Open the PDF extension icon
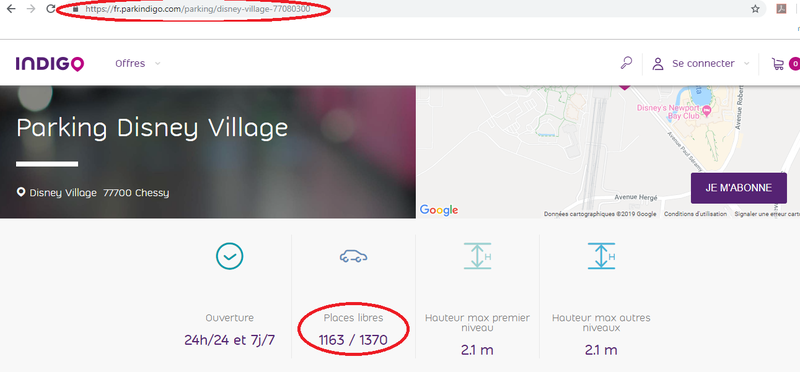The height and width of the screenshot is (372, 800). (781, 9)
